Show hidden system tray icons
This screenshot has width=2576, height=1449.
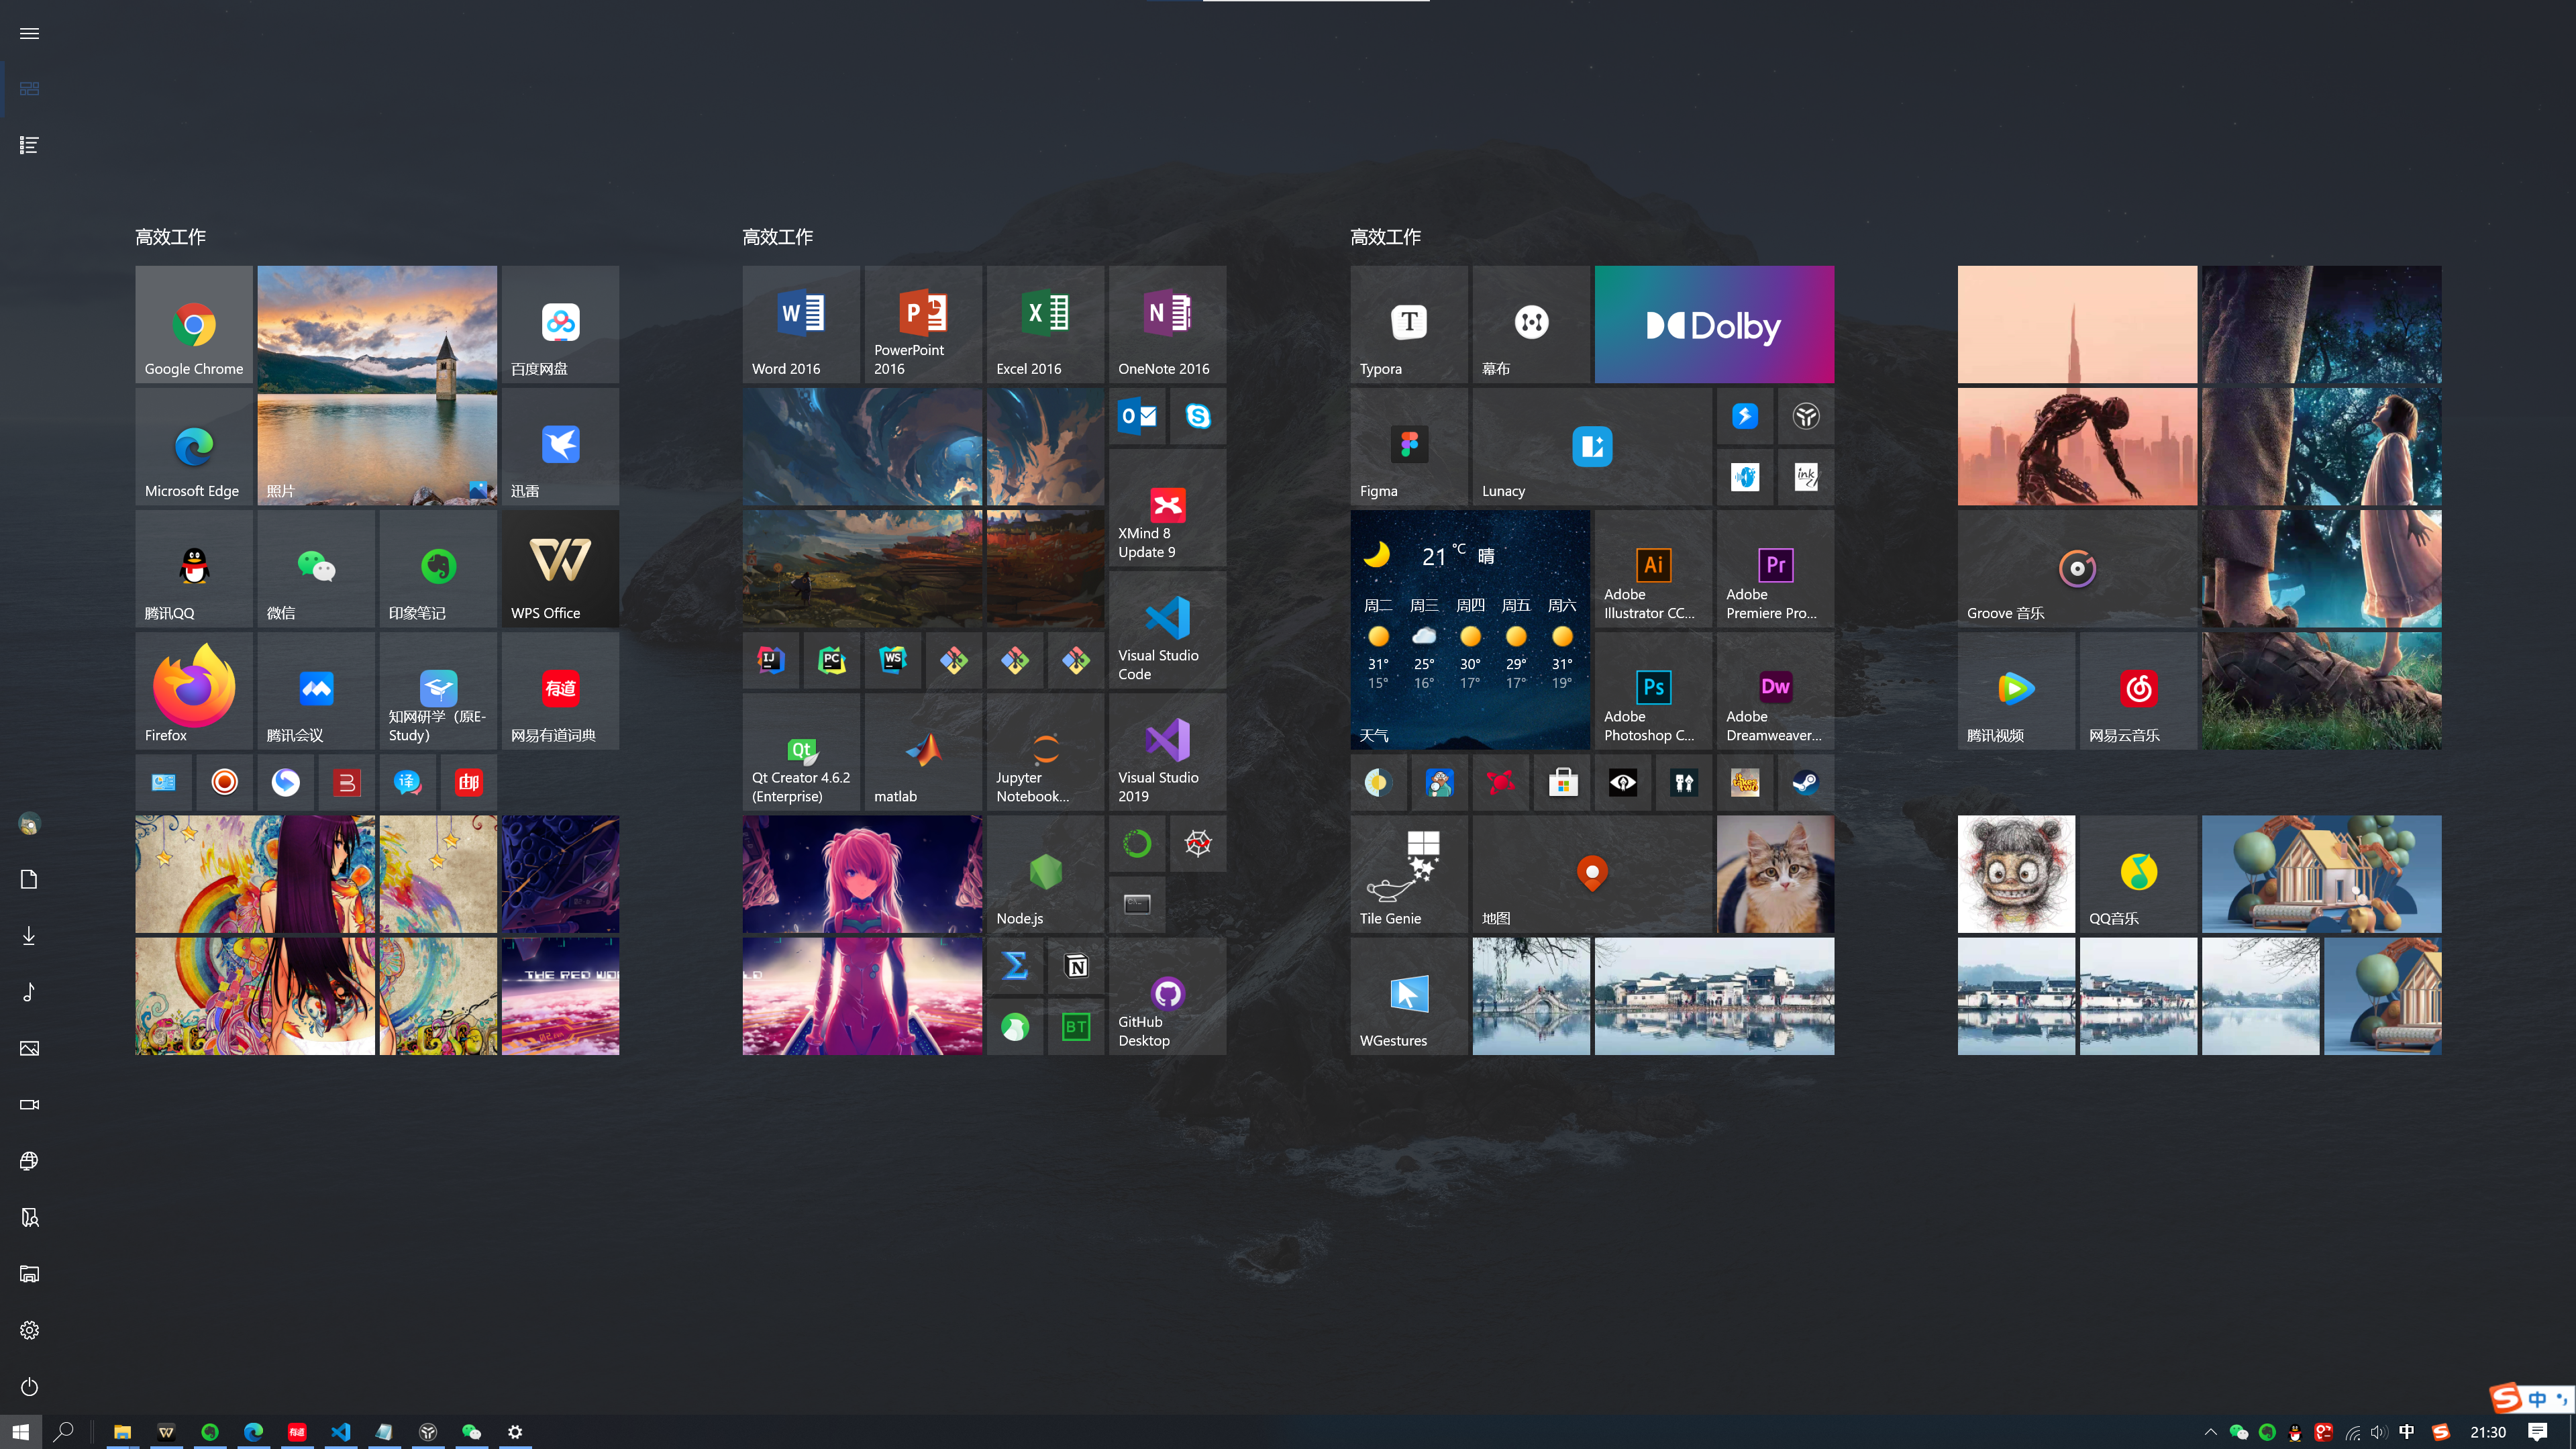pyautogui.click(x=2210, y=1432)
